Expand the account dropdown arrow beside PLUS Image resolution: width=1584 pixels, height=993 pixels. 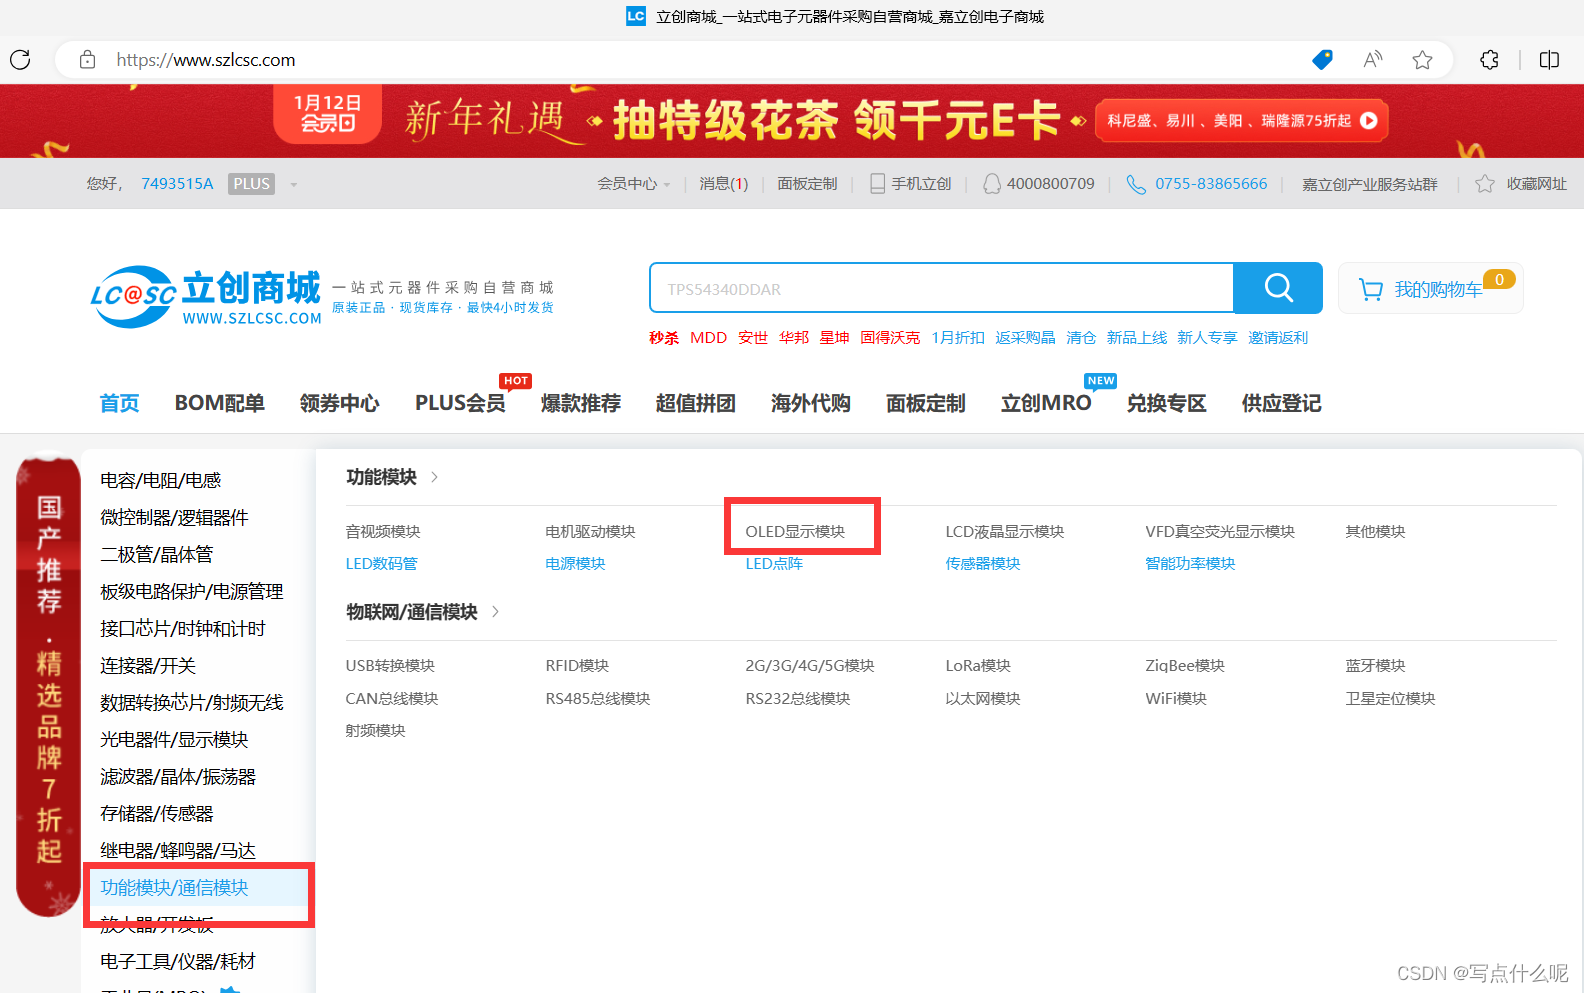pos(294,184)
